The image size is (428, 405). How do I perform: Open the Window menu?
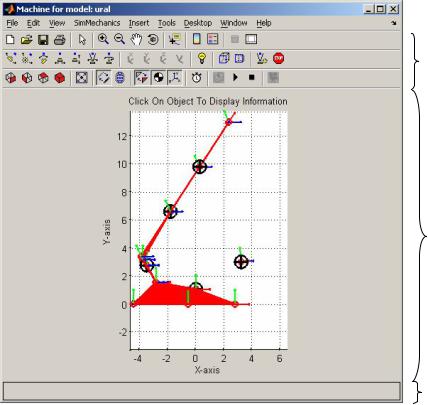234,23
